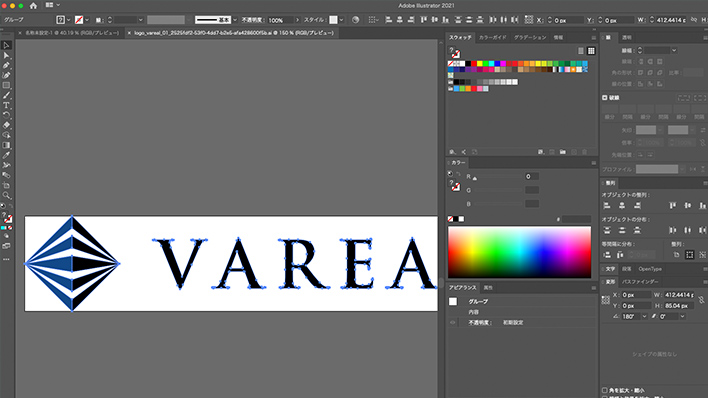The image size is (708, 398).
Task: Open rotate angle dropdown in Transform panel
Action: (644, 317)
